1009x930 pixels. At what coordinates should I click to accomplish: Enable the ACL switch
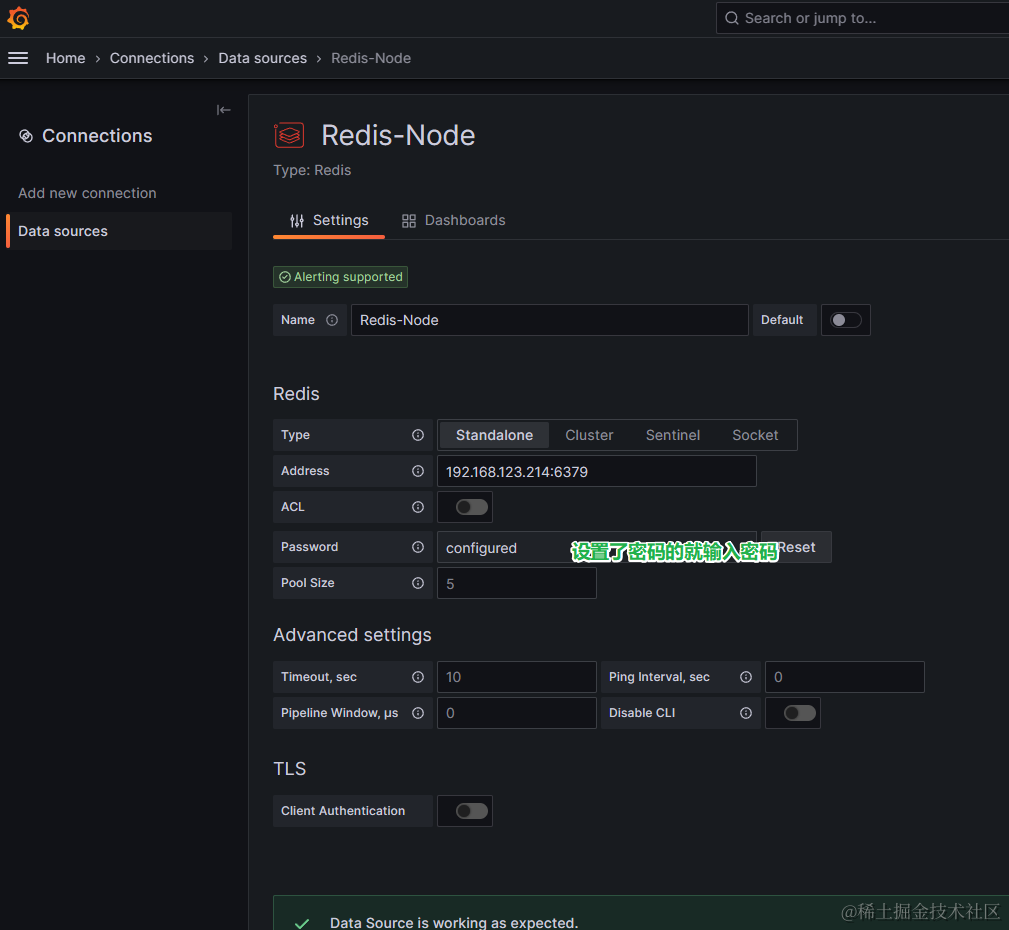[472, 507]
